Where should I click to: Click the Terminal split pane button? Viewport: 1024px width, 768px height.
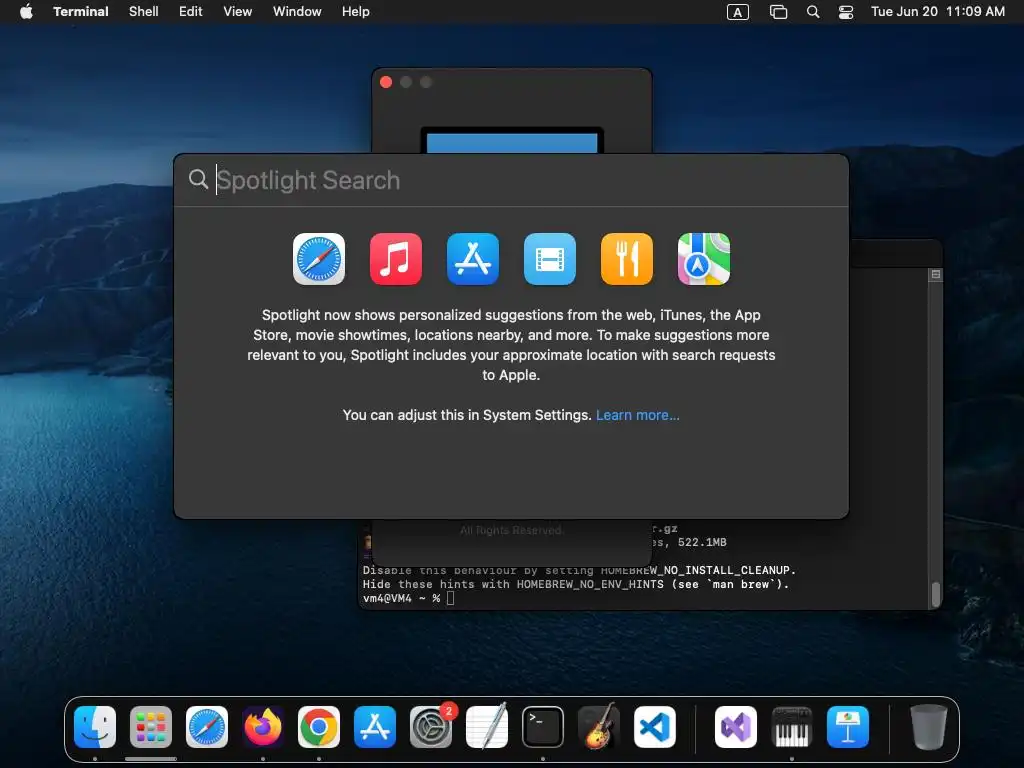pyautogui.click(x=936, y=275)
